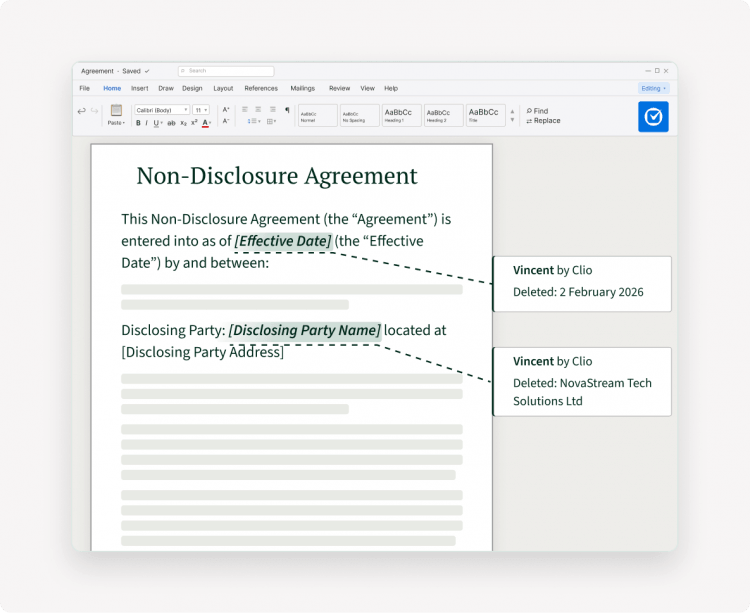Viewport: 750px width, 613px height.
Task: Switch to the Layout tab
Action: point(223,88)
